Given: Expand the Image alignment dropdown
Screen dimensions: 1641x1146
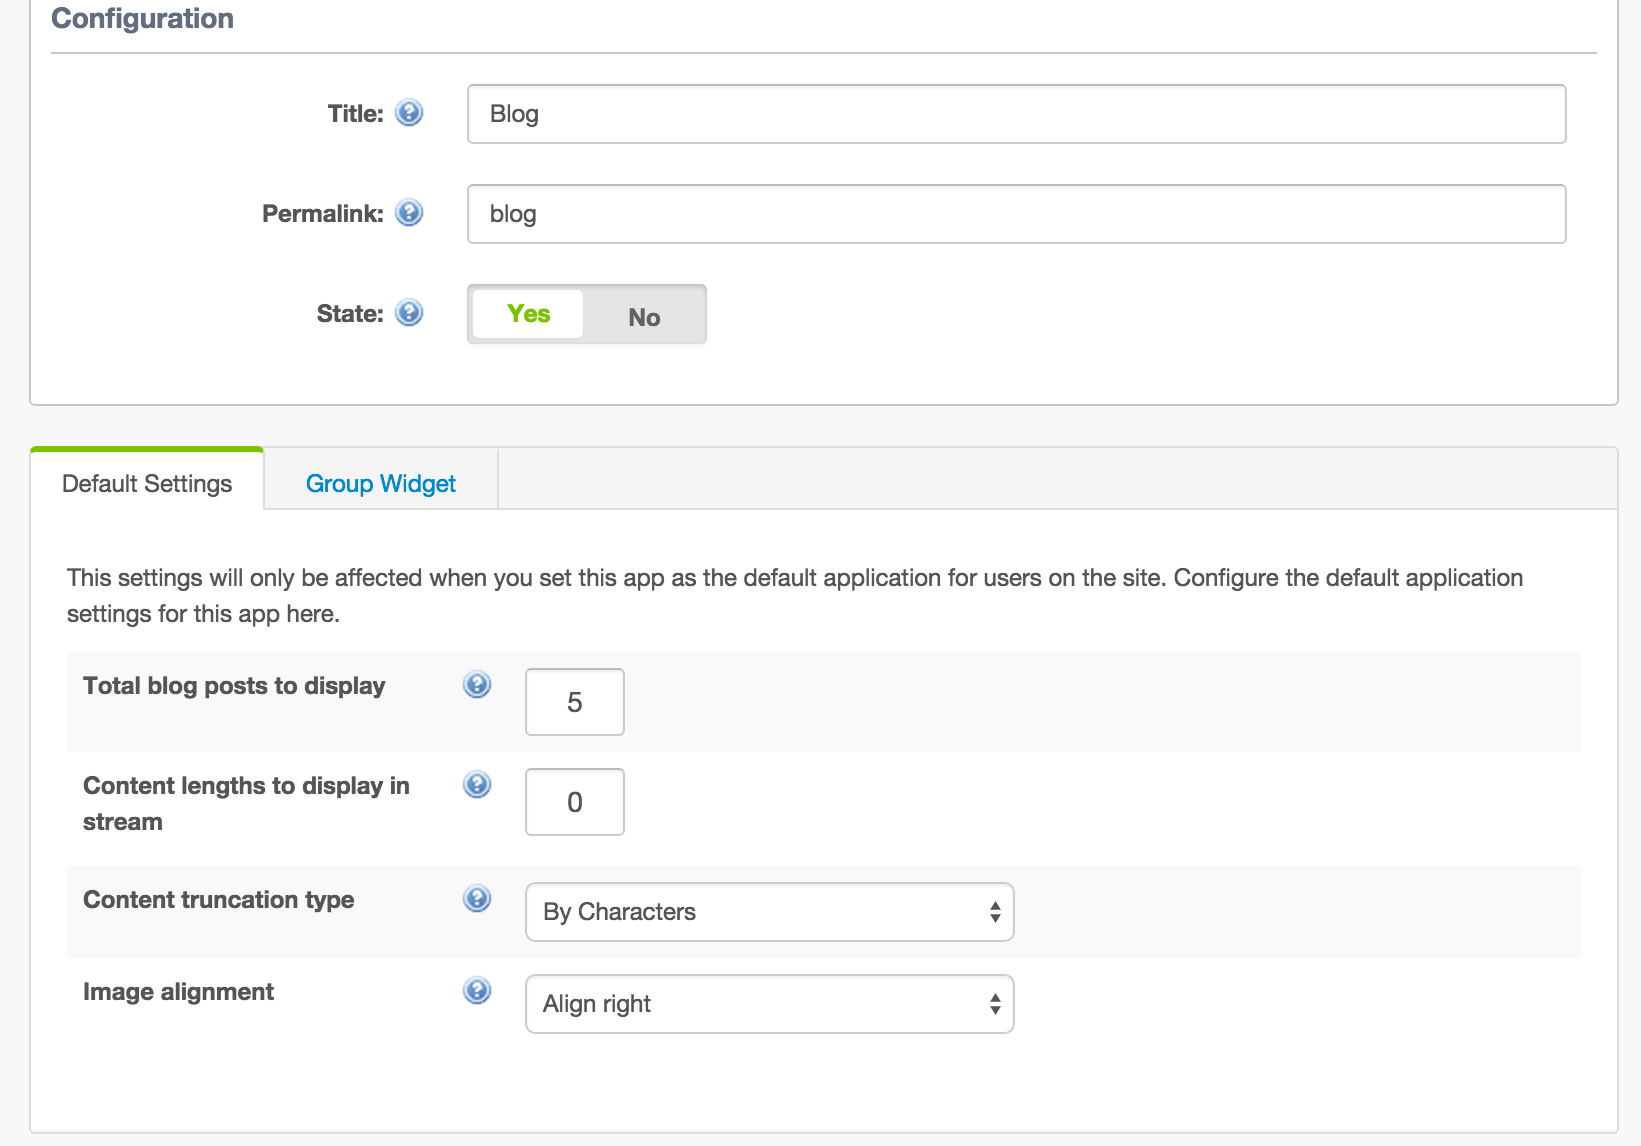Looking at the screenshot, I should 769,1004.
